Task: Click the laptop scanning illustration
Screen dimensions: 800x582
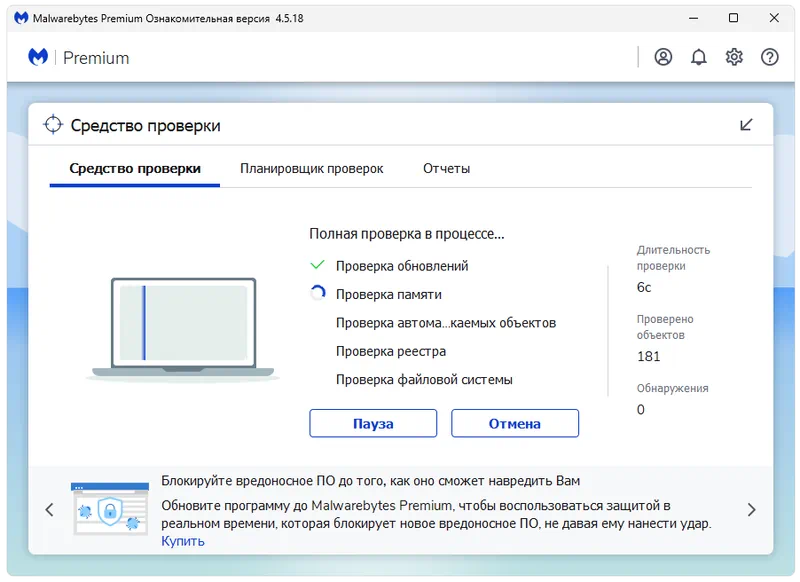Action: pos(183,329)
